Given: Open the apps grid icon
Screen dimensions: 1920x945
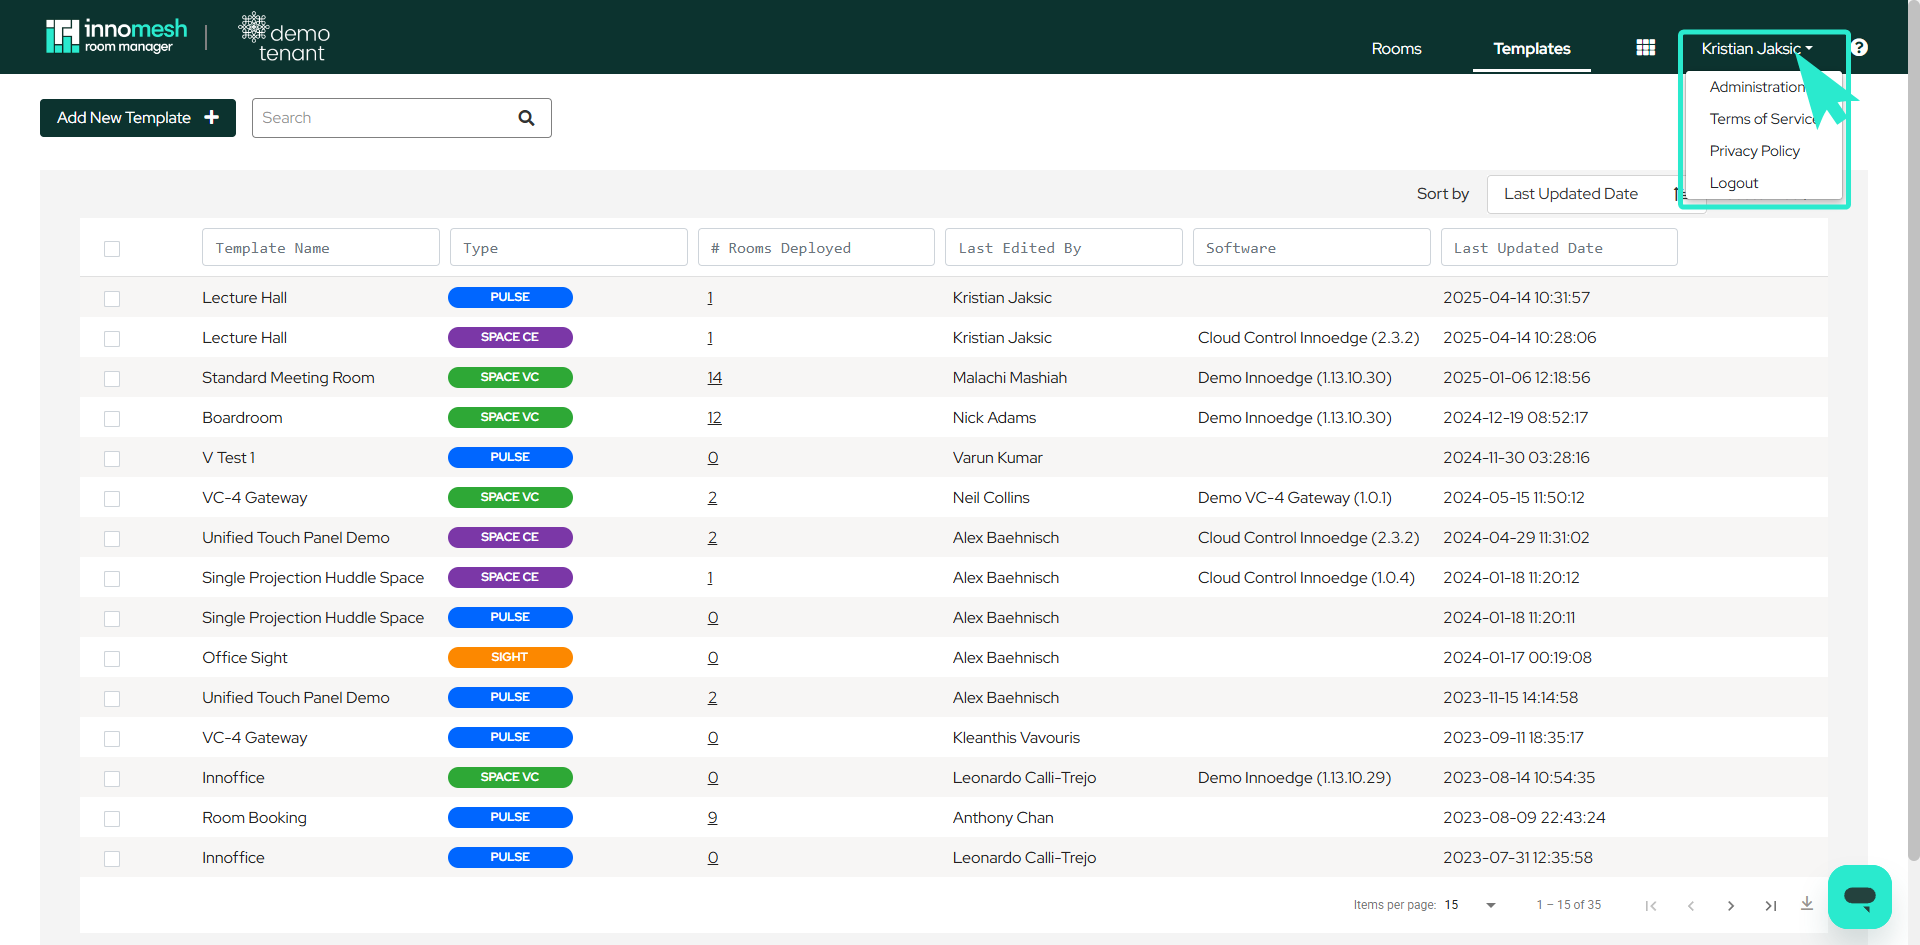Looking at the screenshot, I should coord(1645,48).
